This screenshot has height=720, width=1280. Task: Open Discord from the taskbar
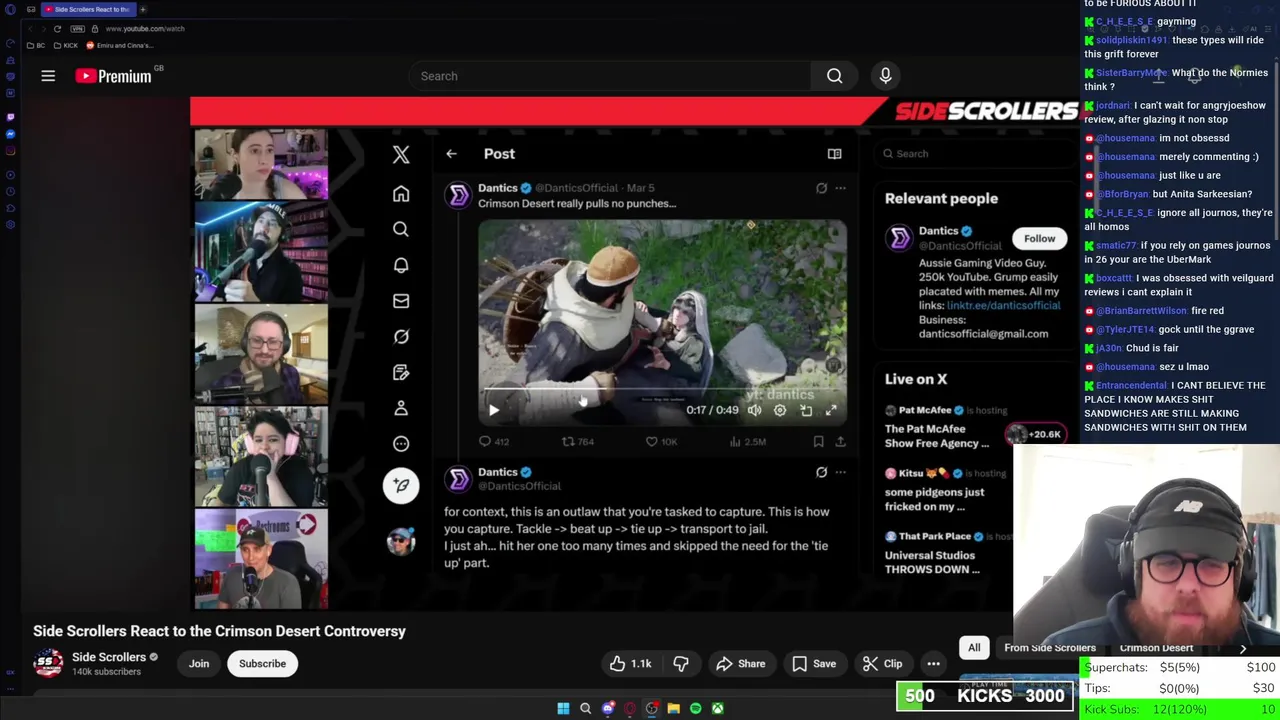coord(608,709)
